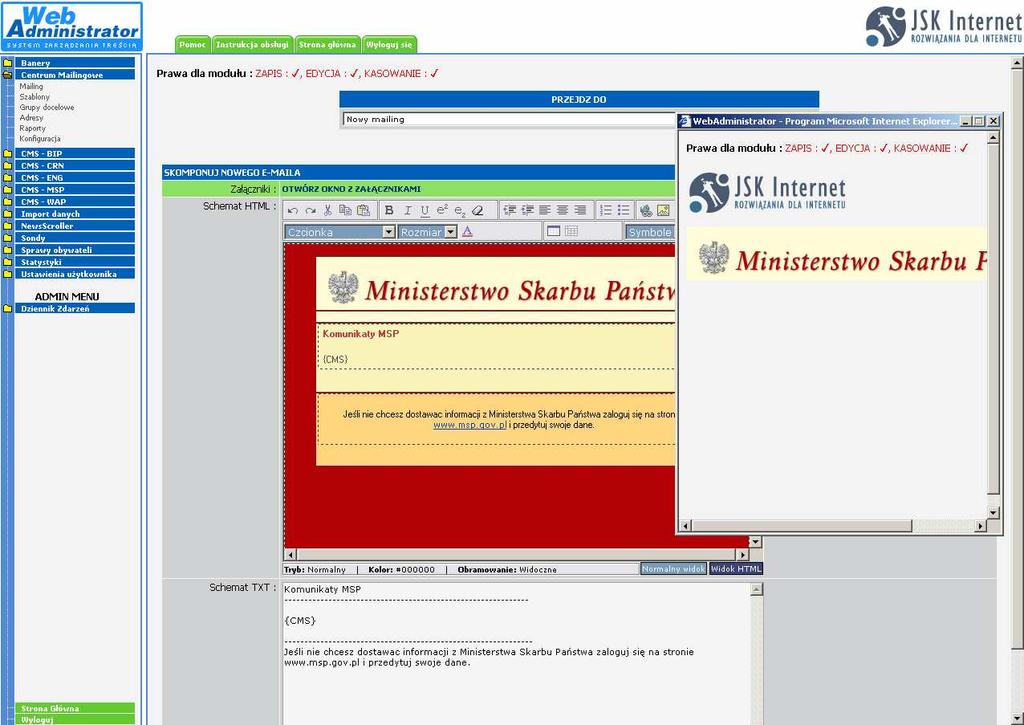The width and height of the screenshot is (1024, 725).
Task: Open the Pomoc tab
Action: tap(193, 44)
